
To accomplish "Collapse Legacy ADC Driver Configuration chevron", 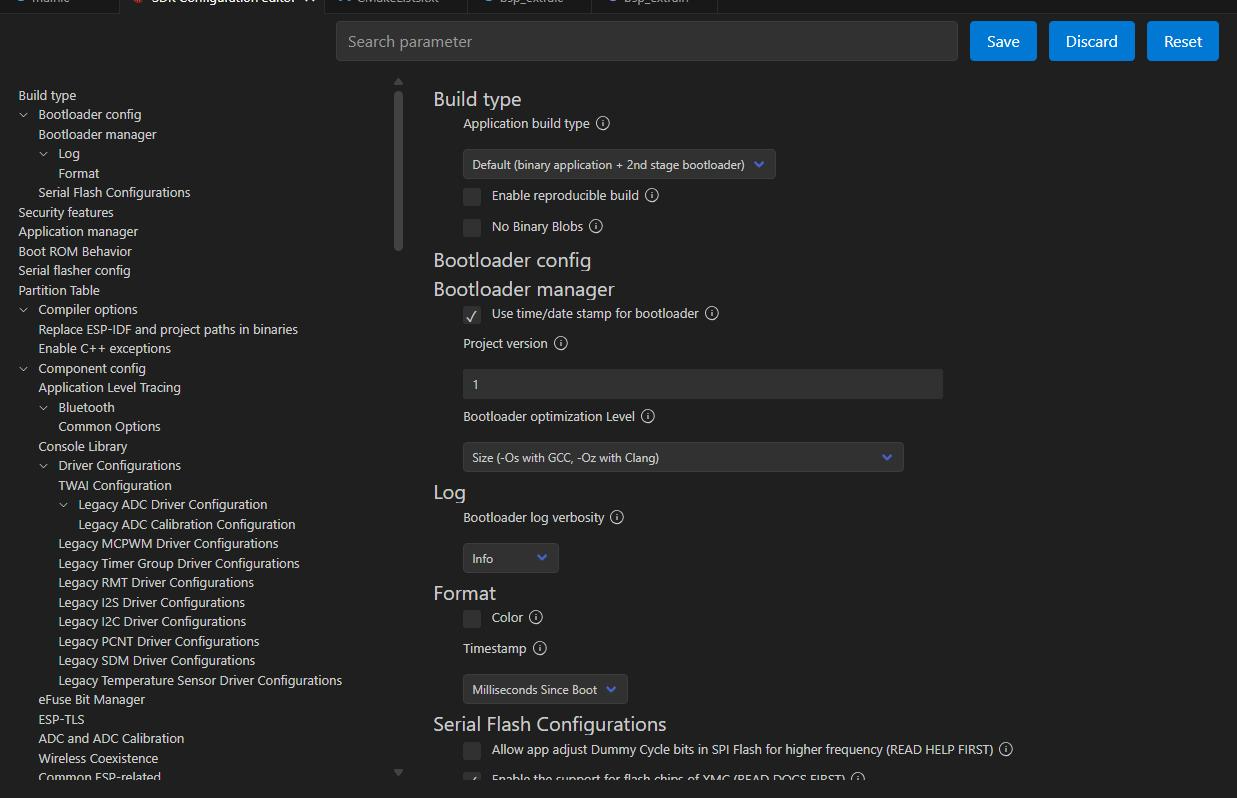I will click(64, 505).
